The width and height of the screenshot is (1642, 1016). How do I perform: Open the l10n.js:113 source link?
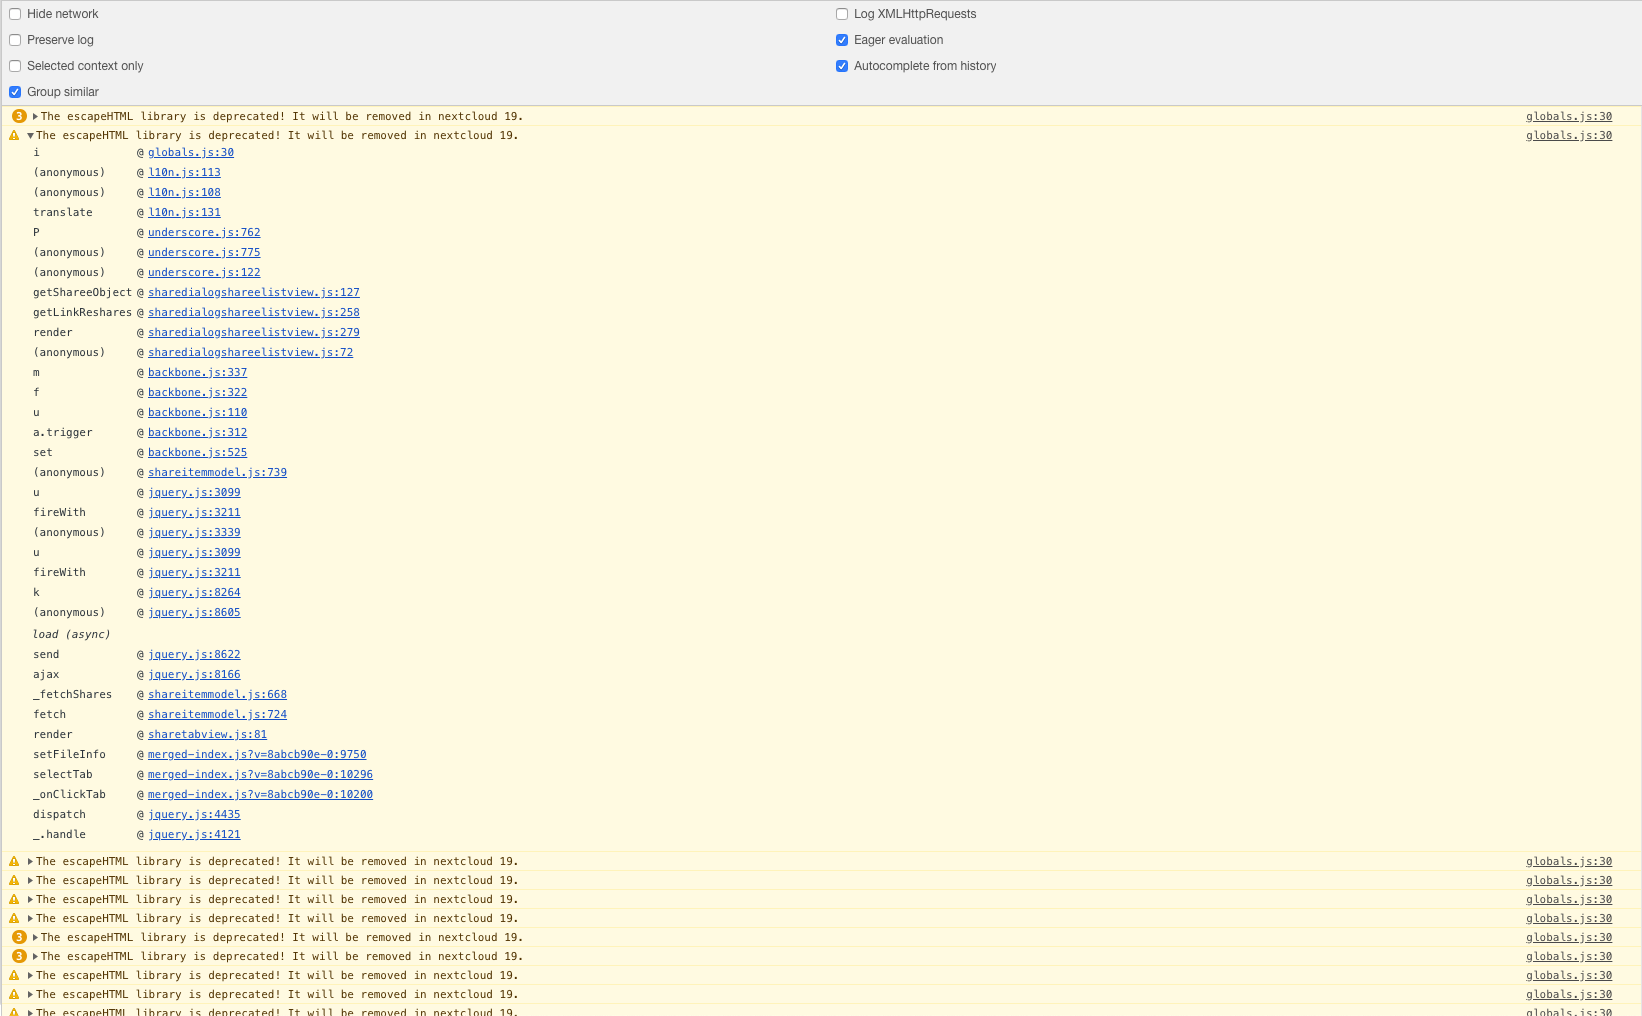point(184,172)
